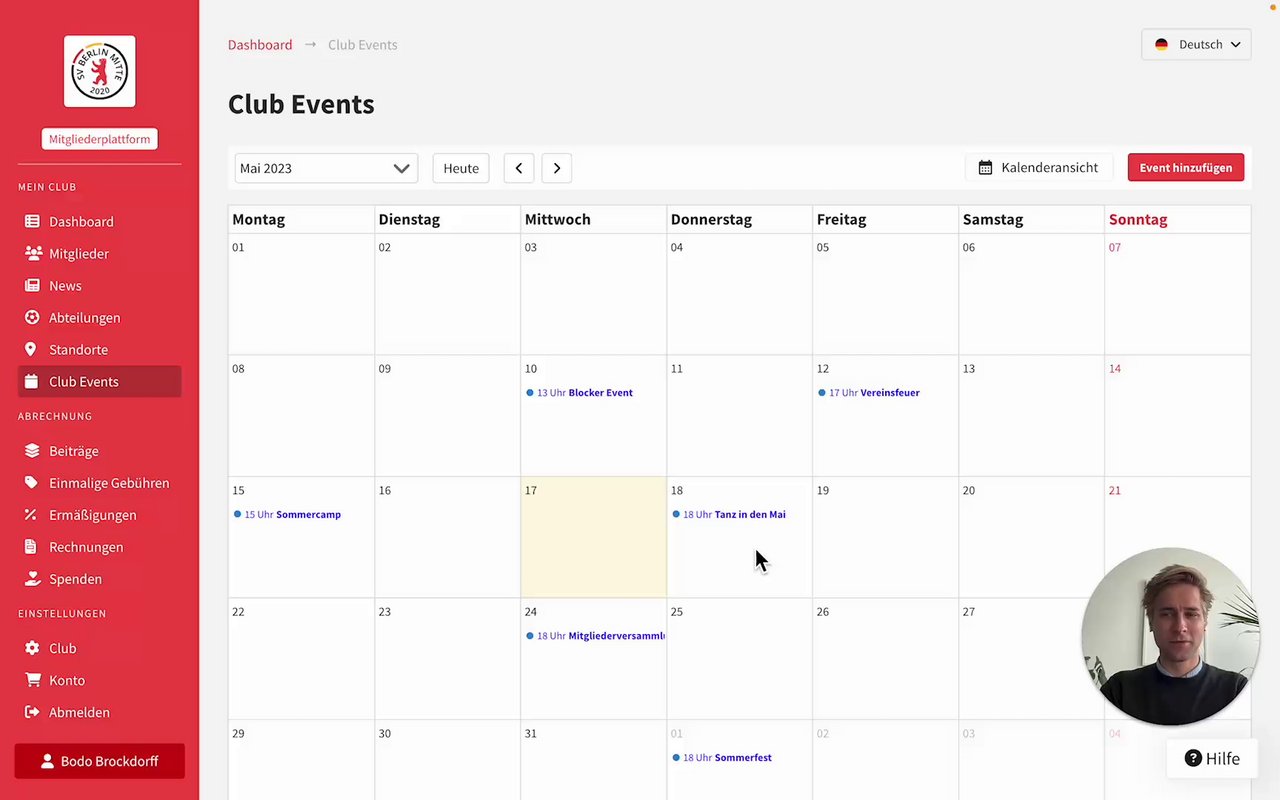Image resolution: width=1280 pixels, height=800 pixels.
Task: Open the News menu item
Action: tap(66, 286)
